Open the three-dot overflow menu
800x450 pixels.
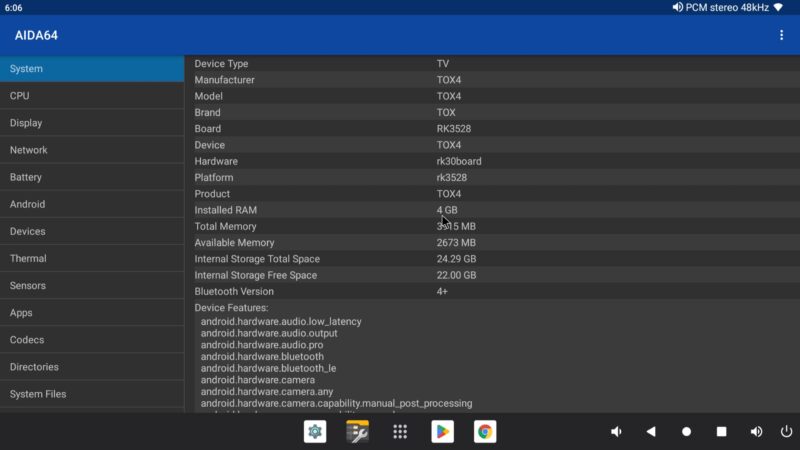[781, 35]
